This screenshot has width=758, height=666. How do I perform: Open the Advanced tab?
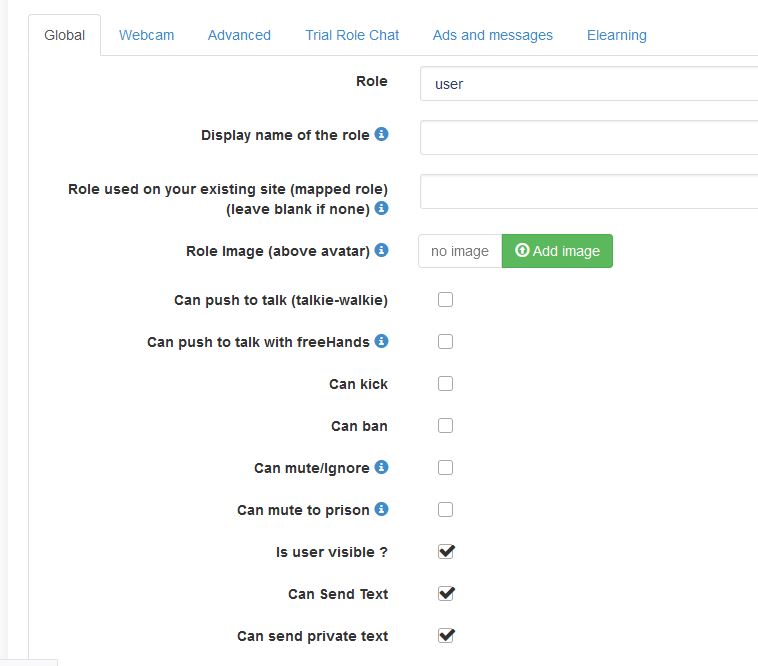239,35
